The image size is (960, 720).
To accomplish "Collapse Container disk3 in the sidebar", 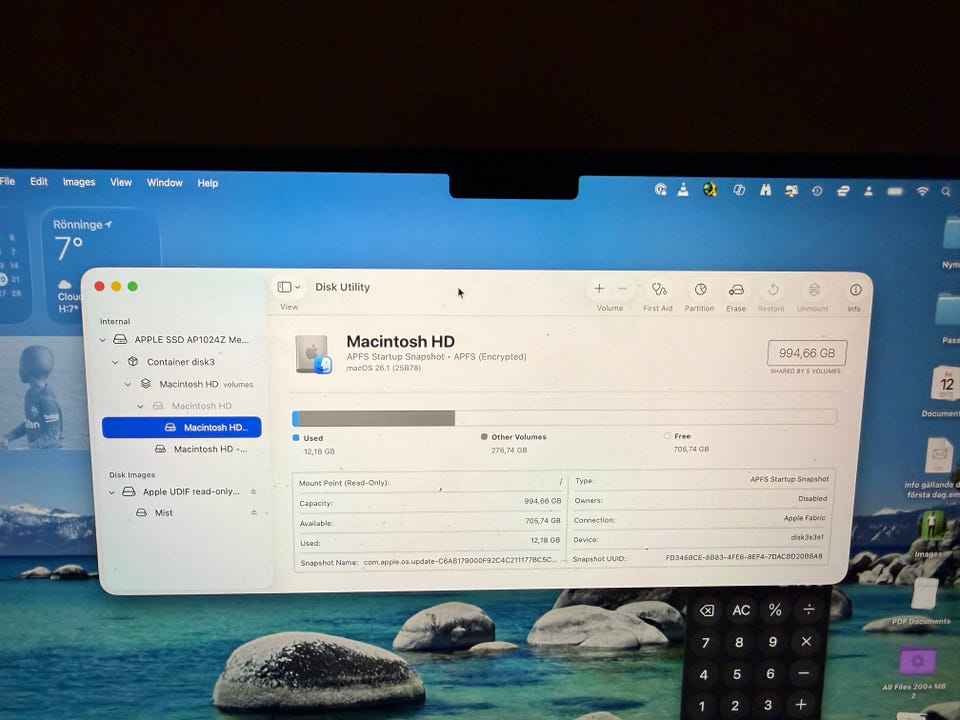I will pyautogui.click(x=115, y=362).
